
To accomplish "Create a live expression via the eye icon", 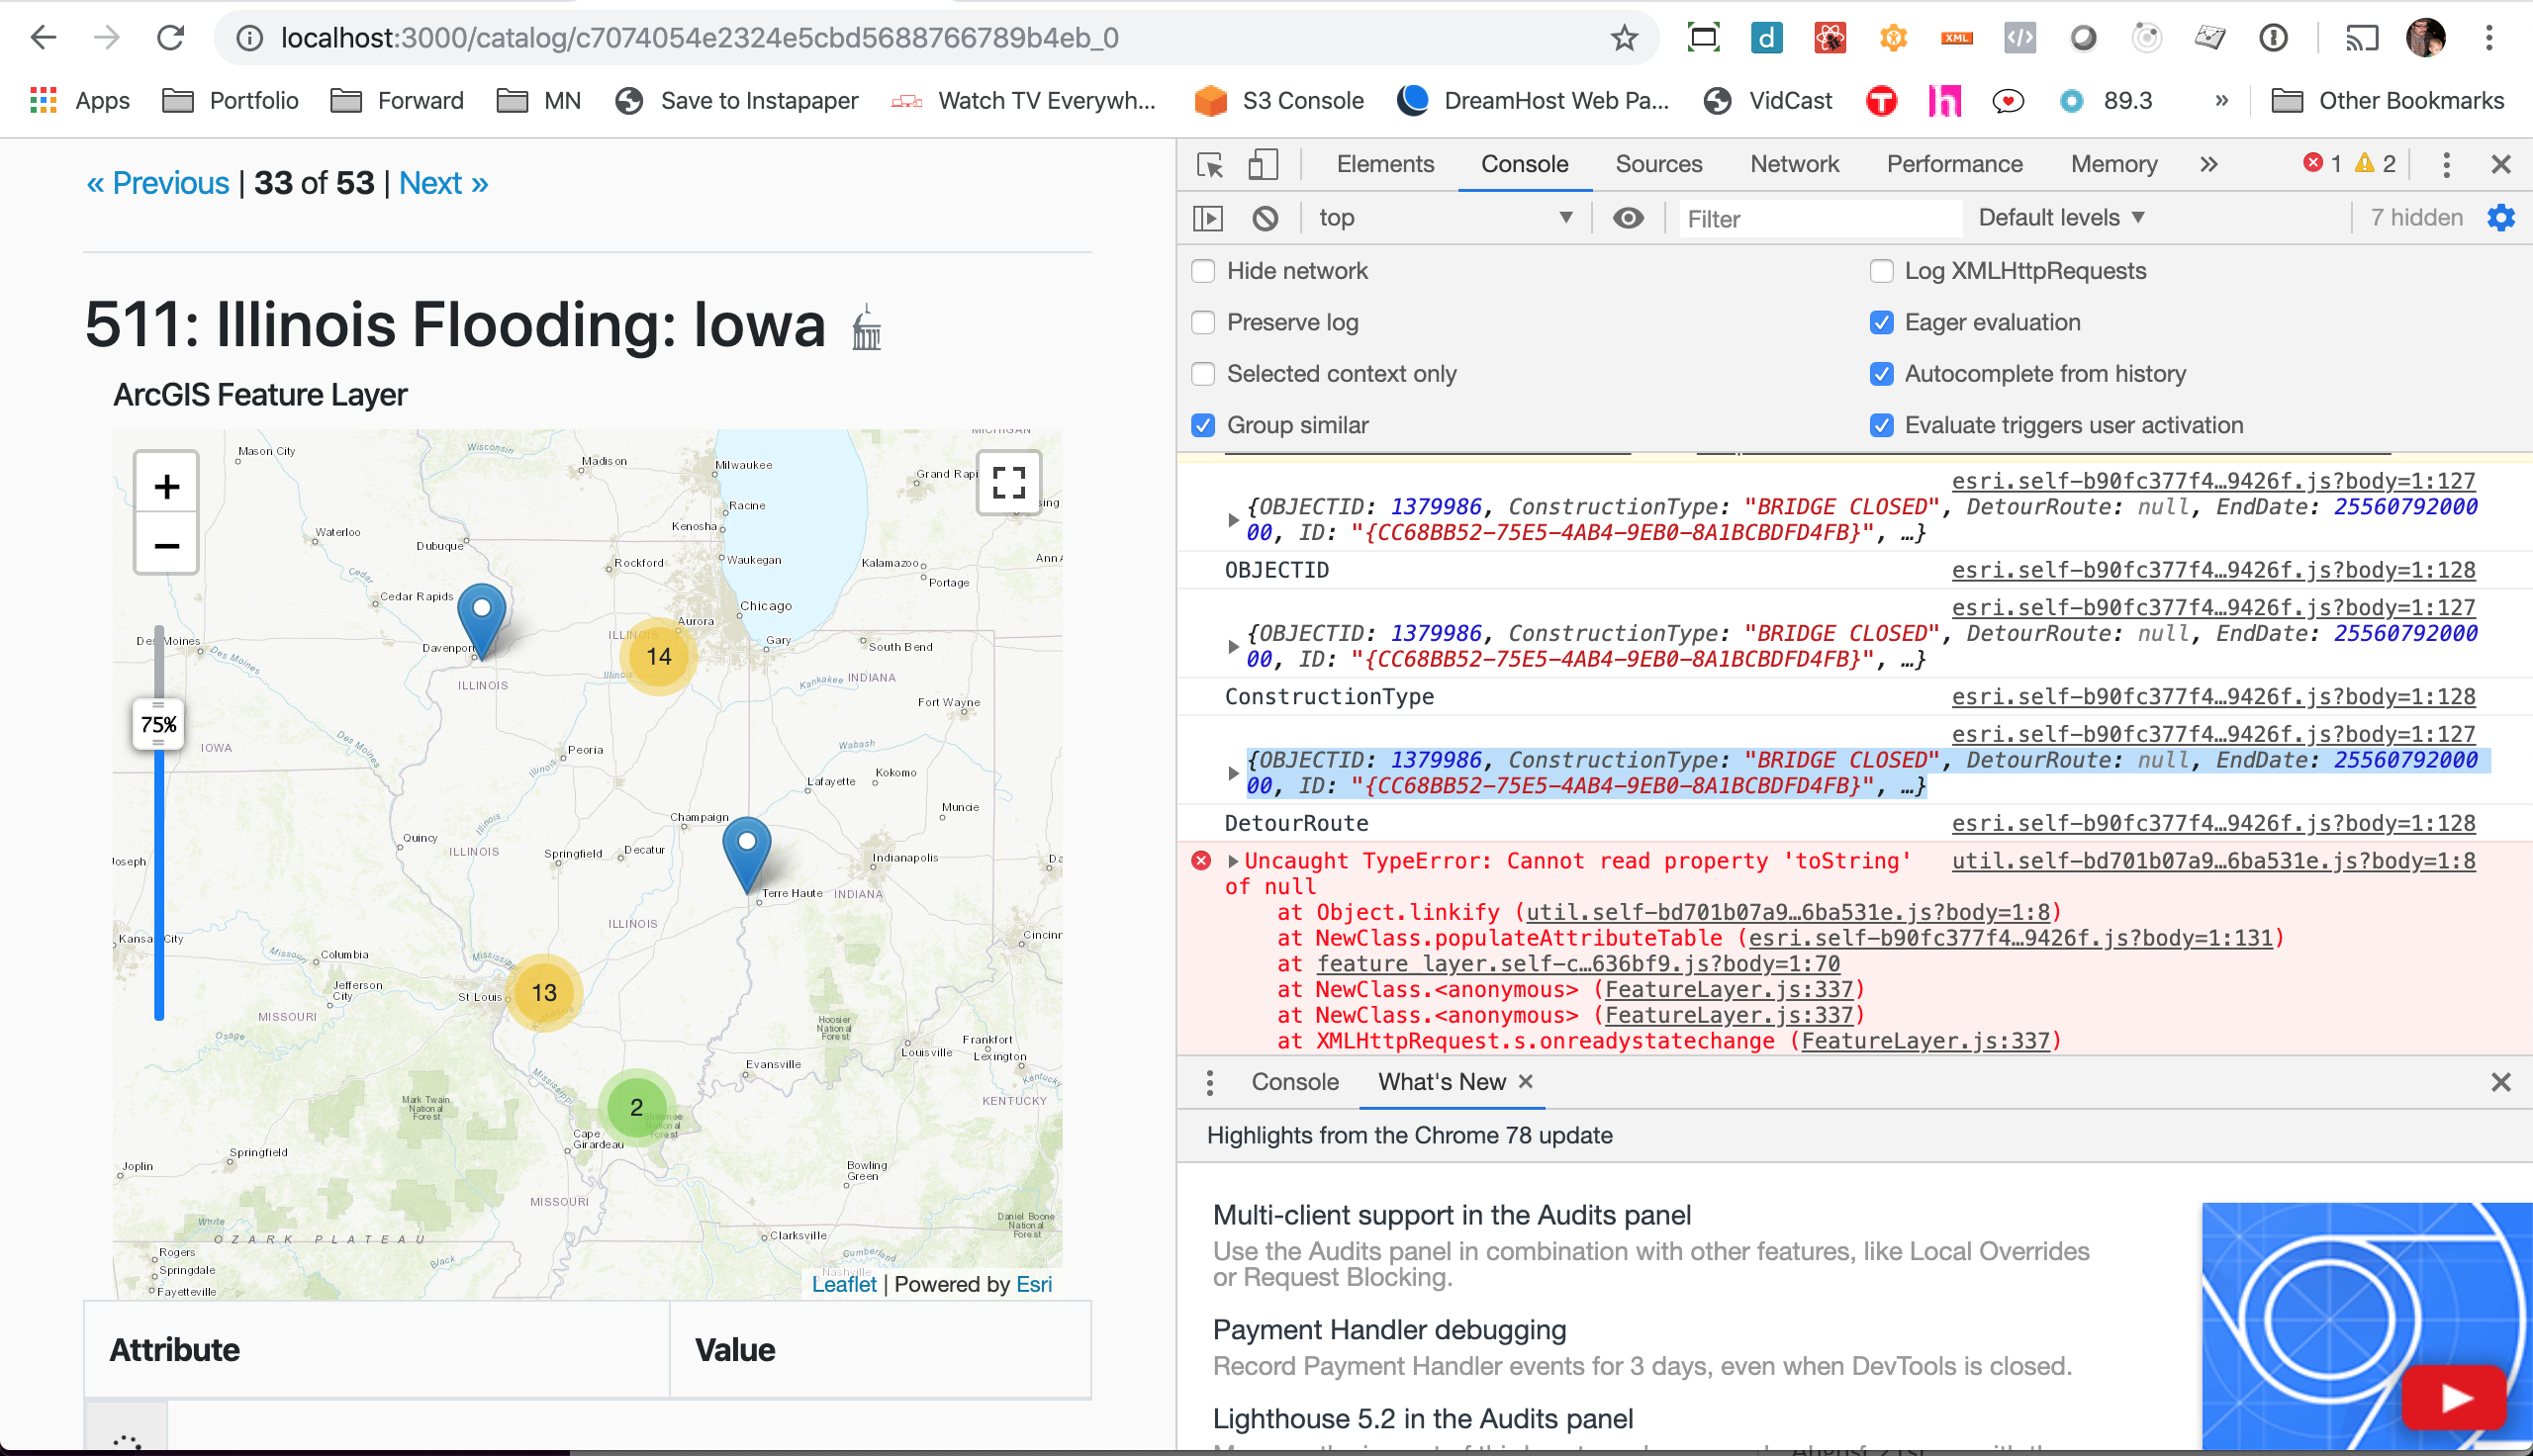I will pyautogui.click(x=1628, y=217).
